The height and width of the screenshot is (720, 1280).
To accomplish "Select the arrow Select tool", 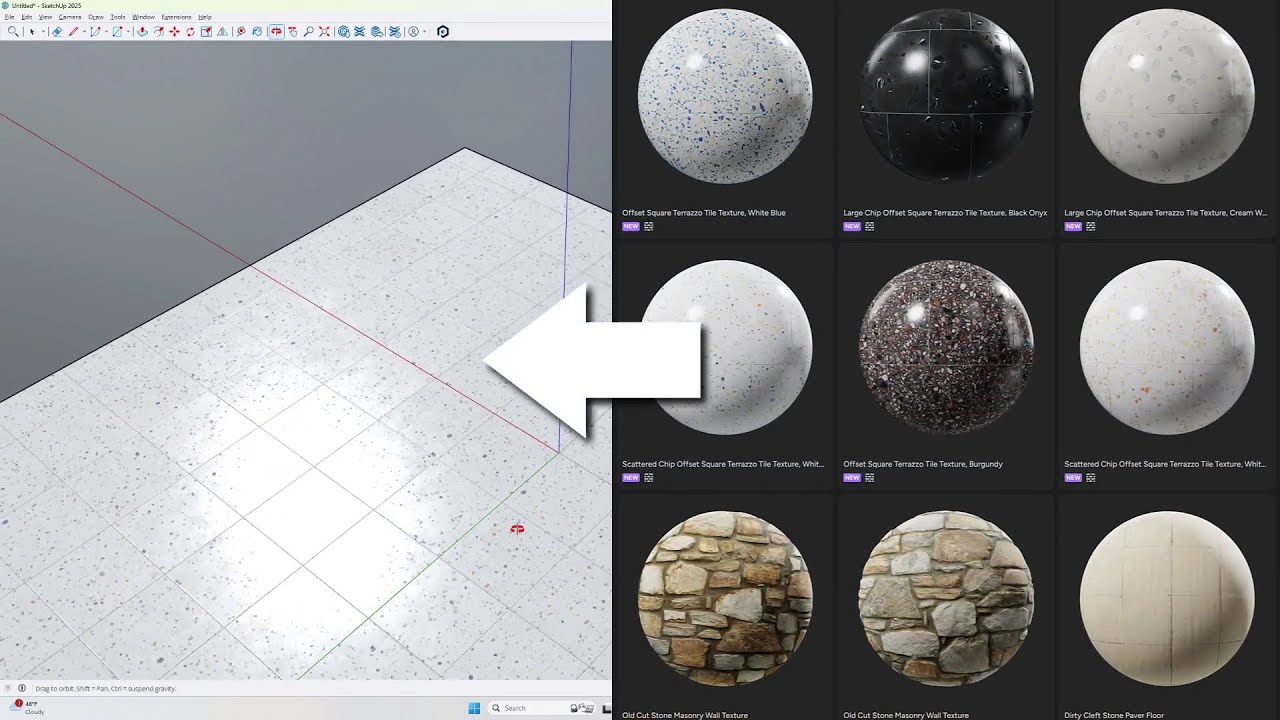I will (32, 32).
